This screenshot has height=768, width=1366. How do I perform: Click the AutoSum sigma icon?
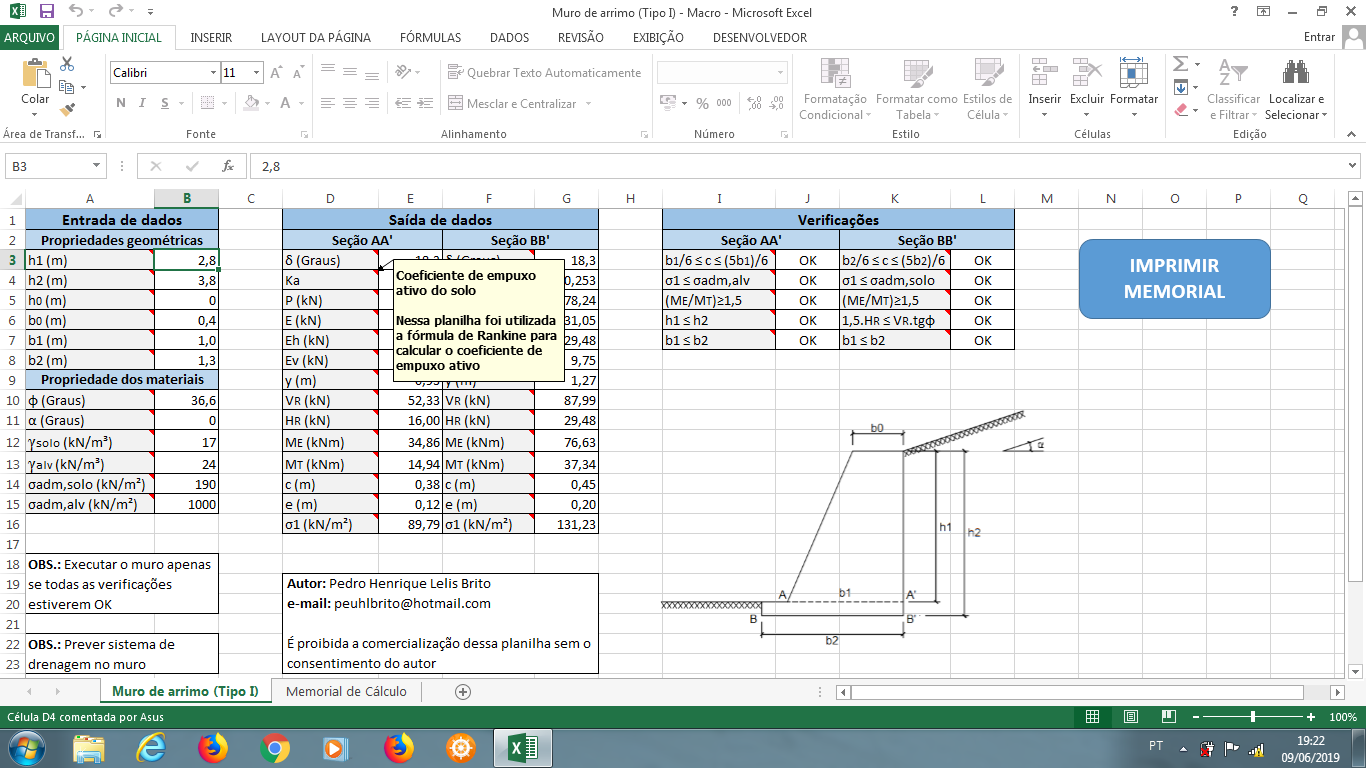(x=1180, y=64)
